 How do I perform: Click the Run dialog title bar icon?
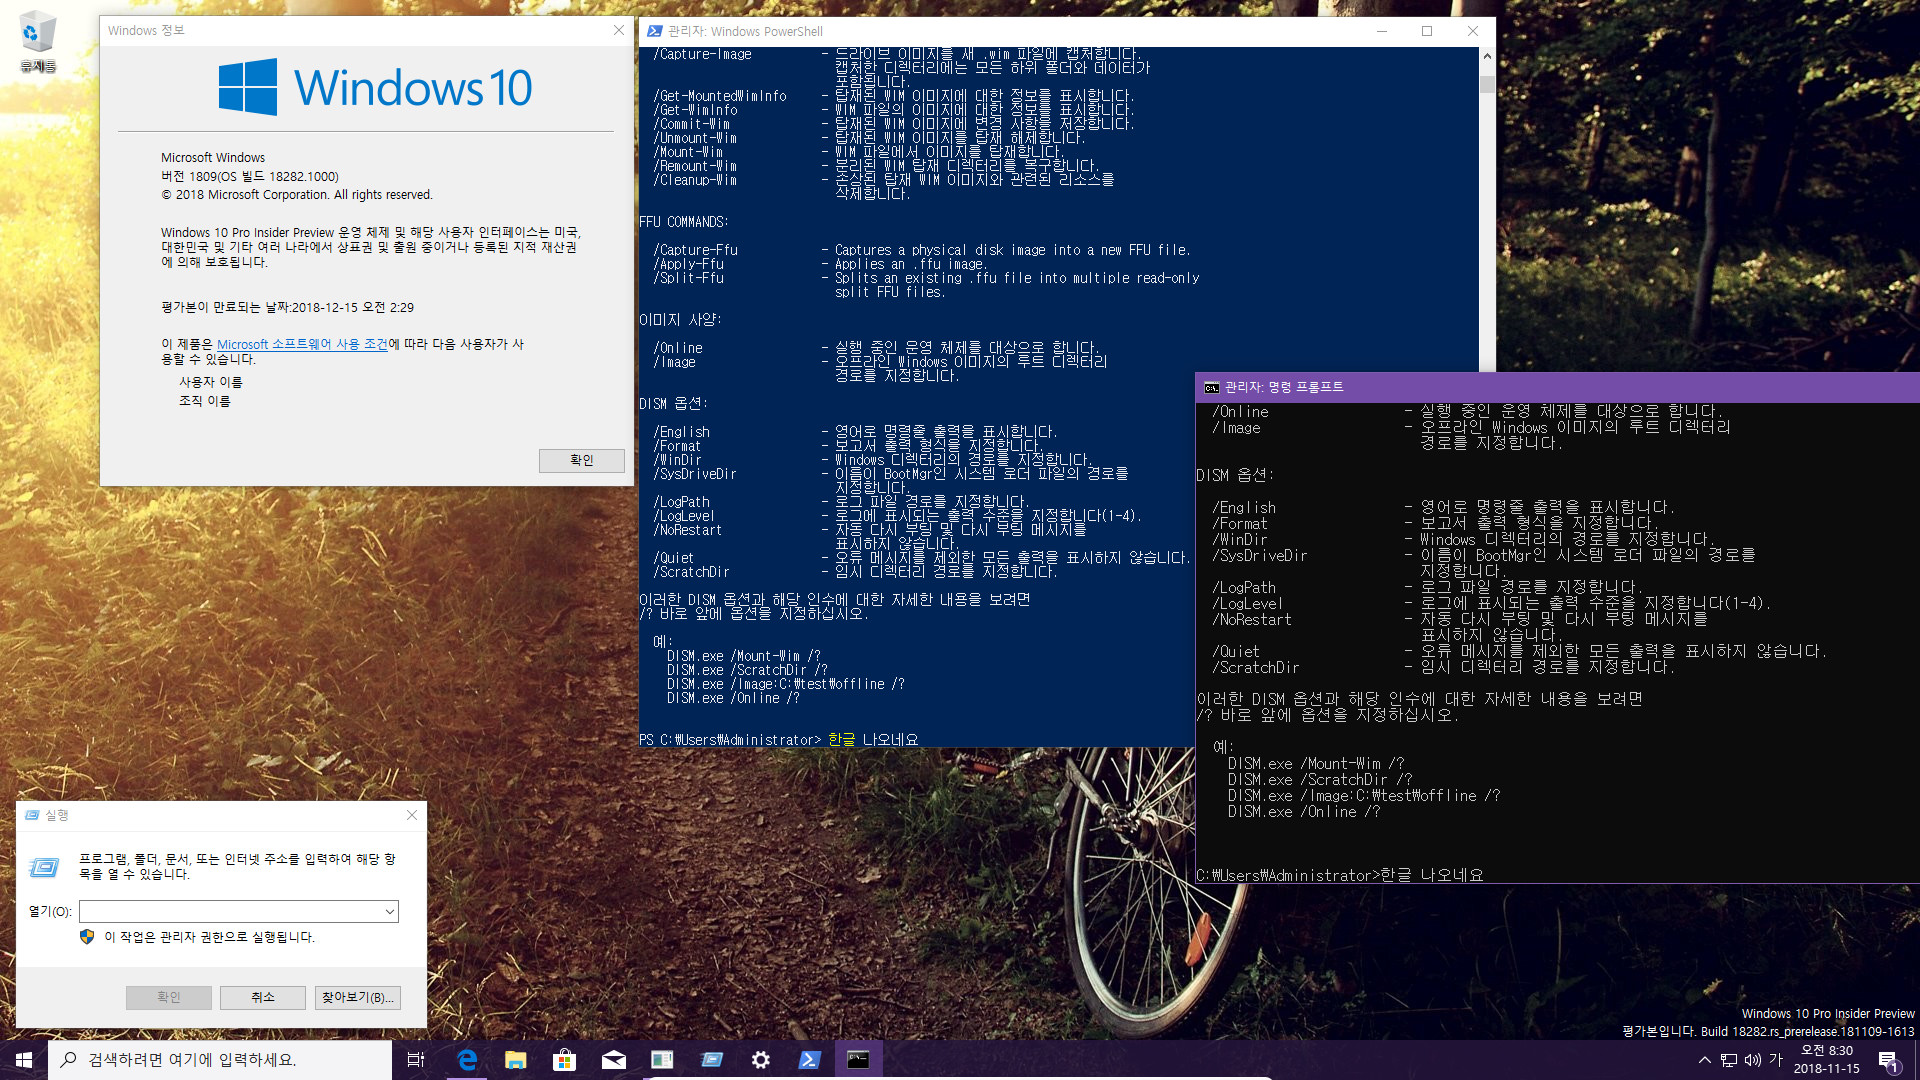[x=32, y=815]
